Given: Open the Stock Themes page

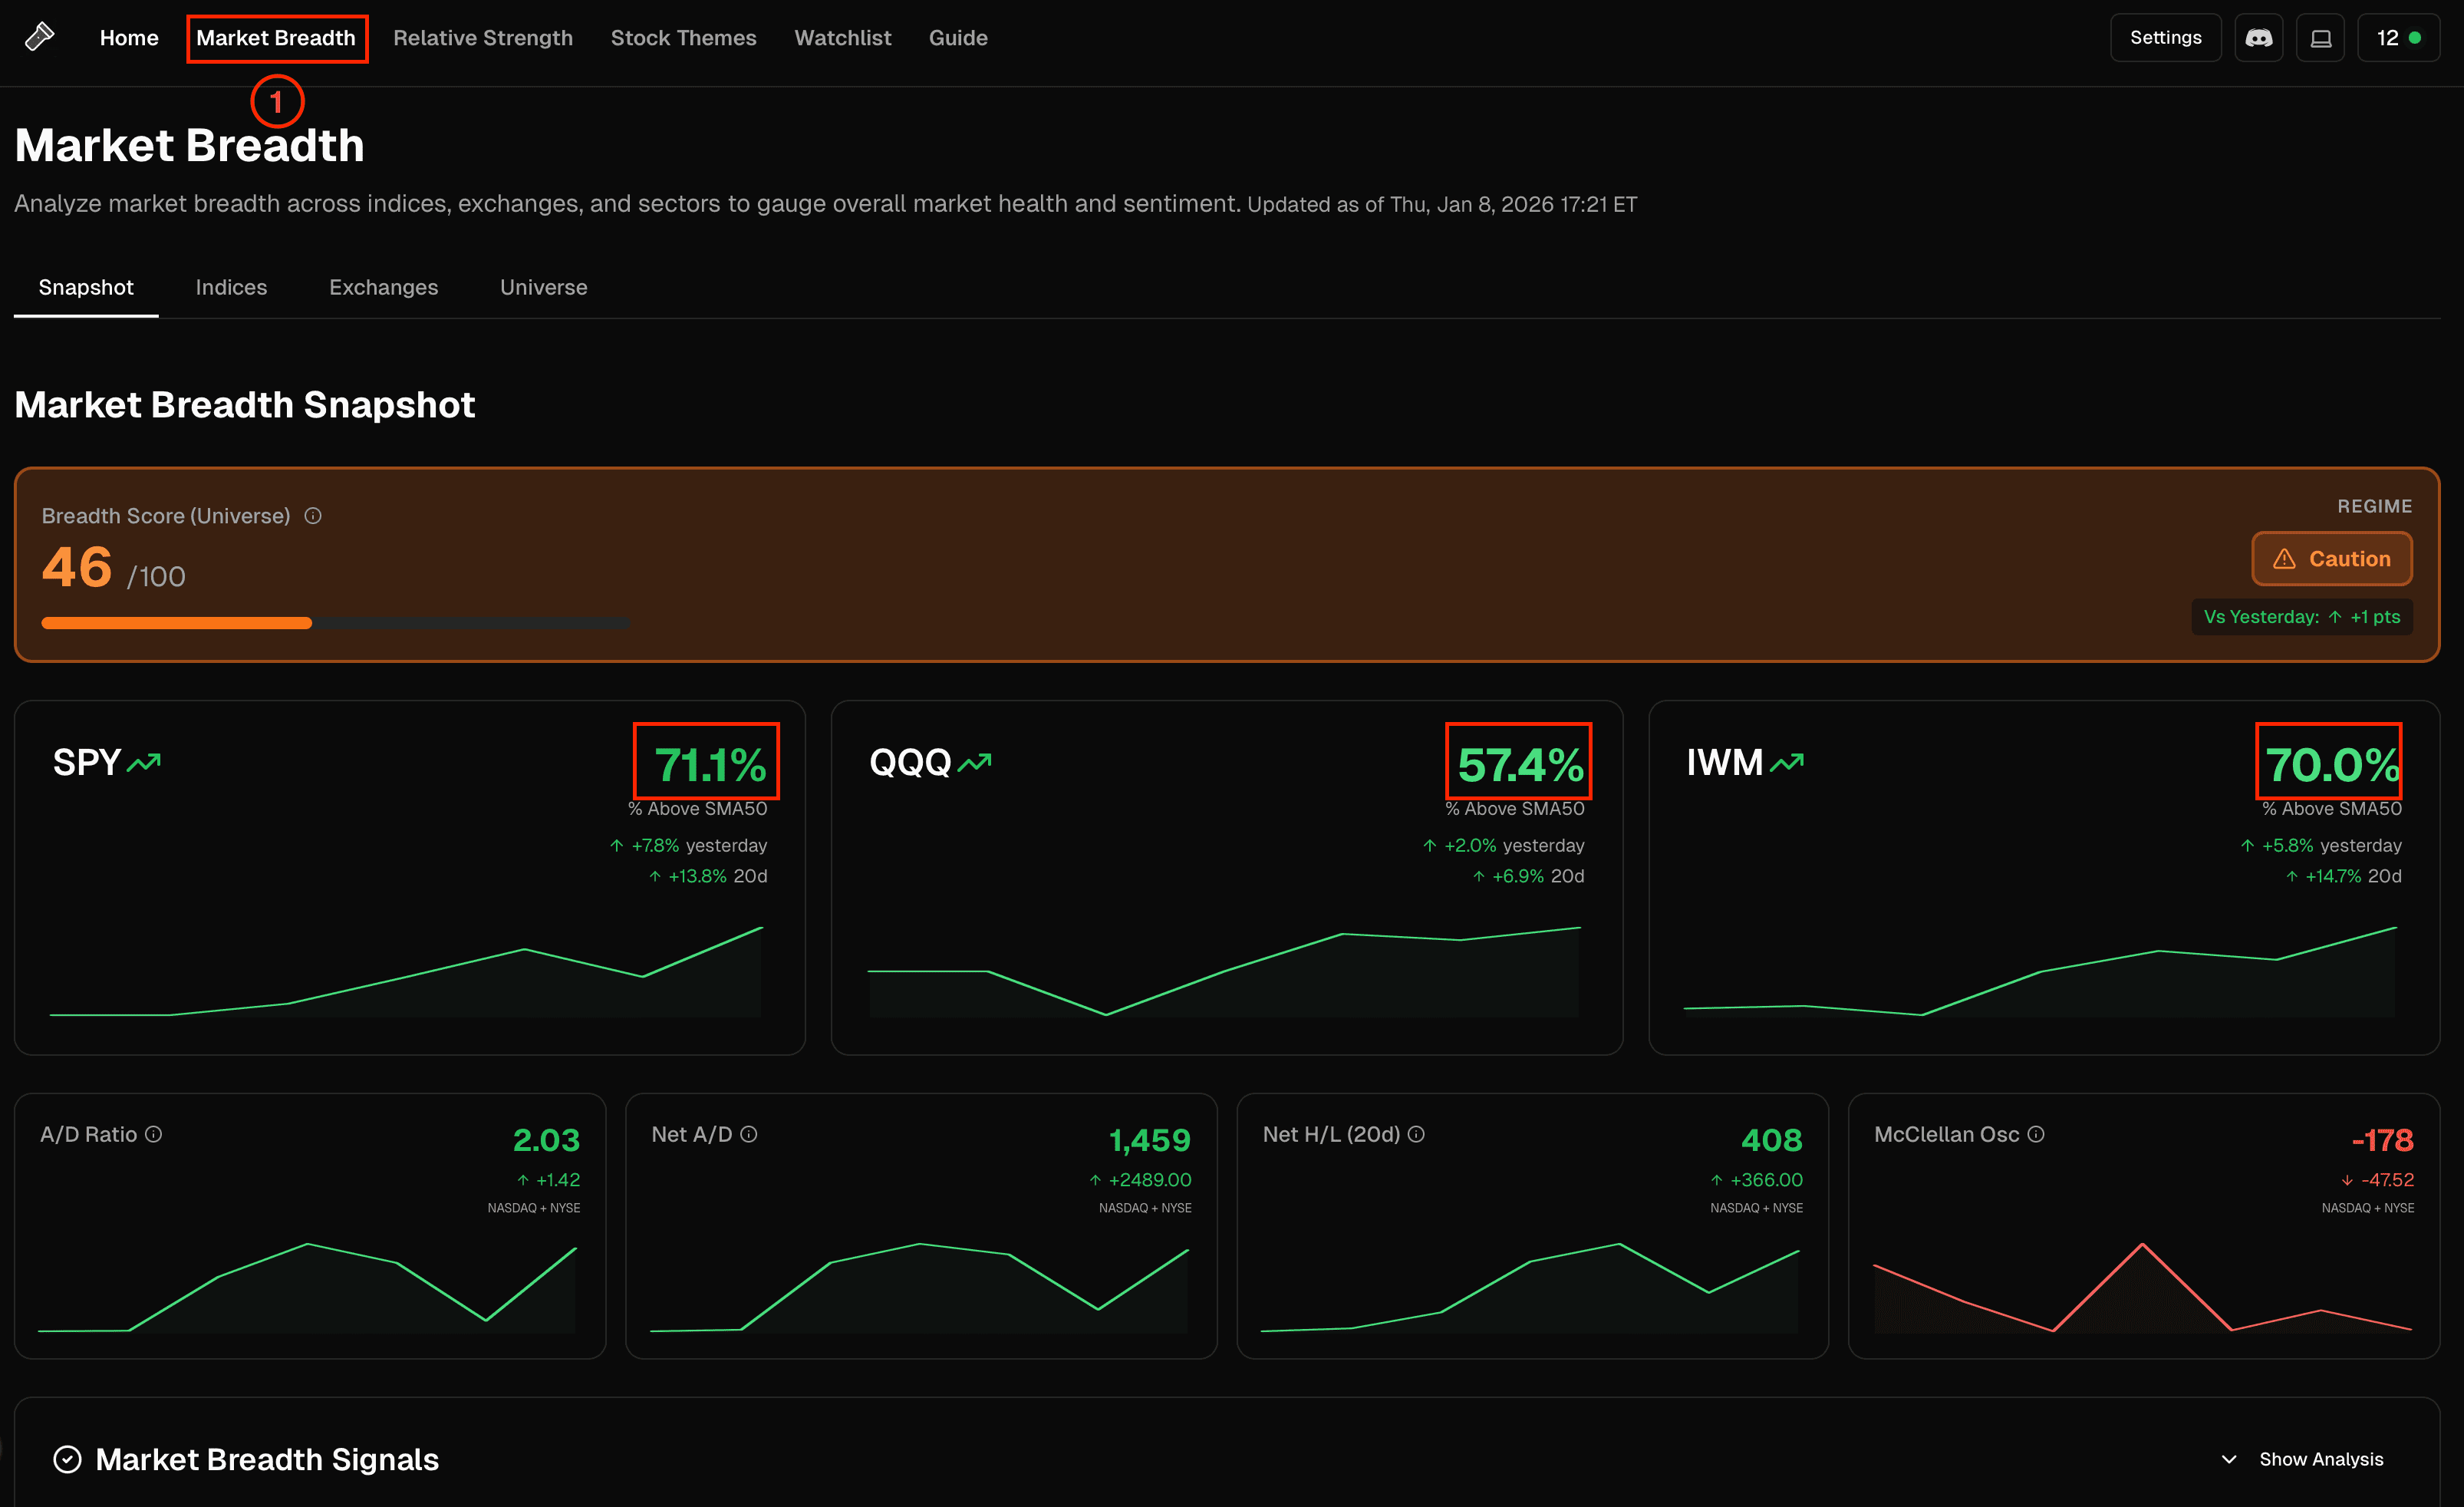Looking at the screenshot, I should [x=684, y=37].
